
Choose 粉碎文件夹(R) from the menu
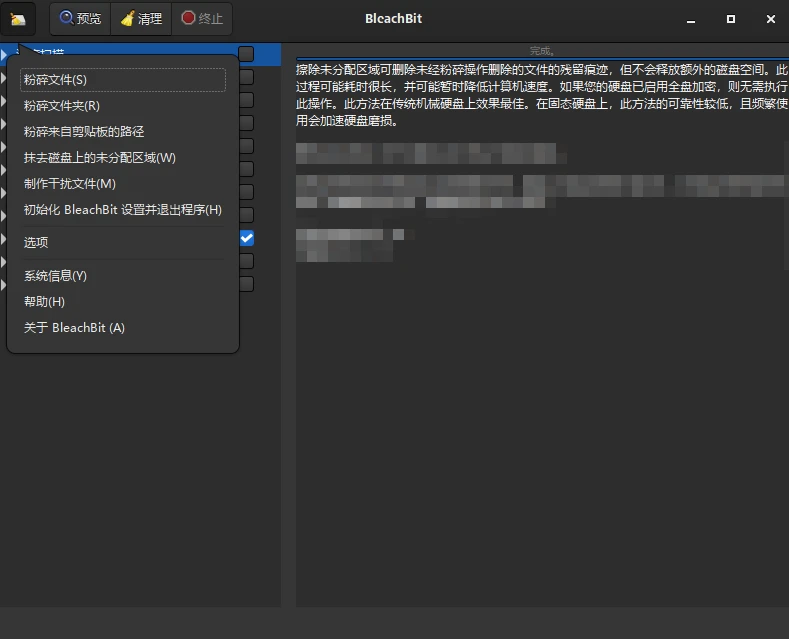click(x=122, y=106)
